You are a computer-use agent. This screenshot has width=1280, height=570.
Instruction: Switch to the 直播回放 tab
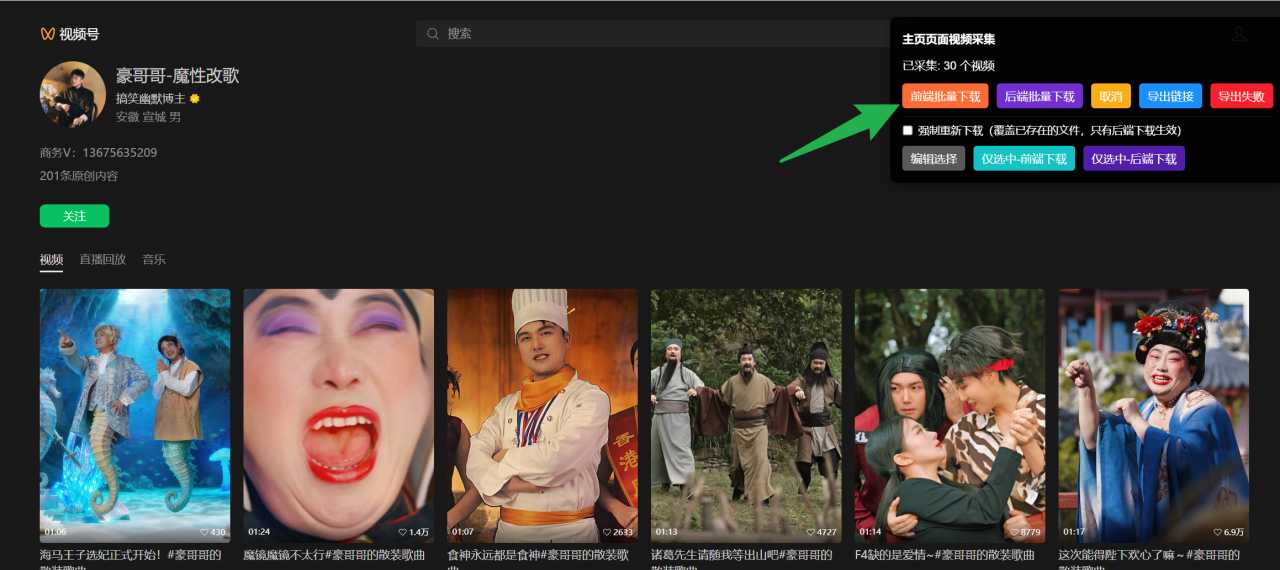pyautogui.click(x=103, y=260)
